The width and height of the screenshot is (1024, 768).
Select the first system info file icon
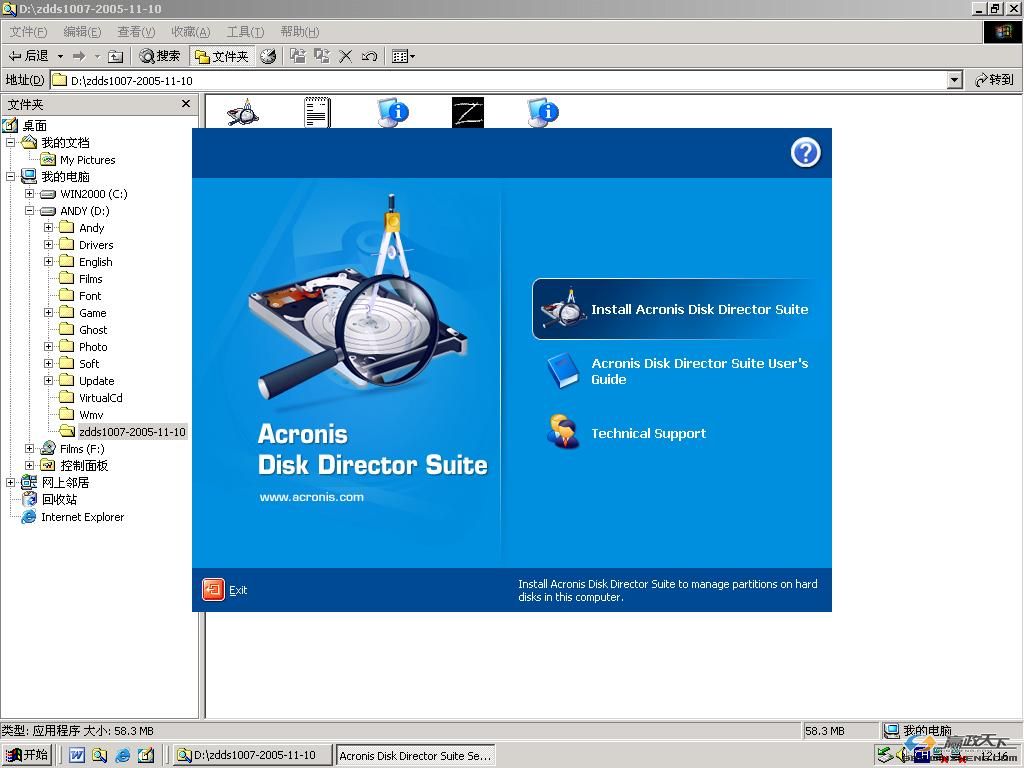click(393, 112)
